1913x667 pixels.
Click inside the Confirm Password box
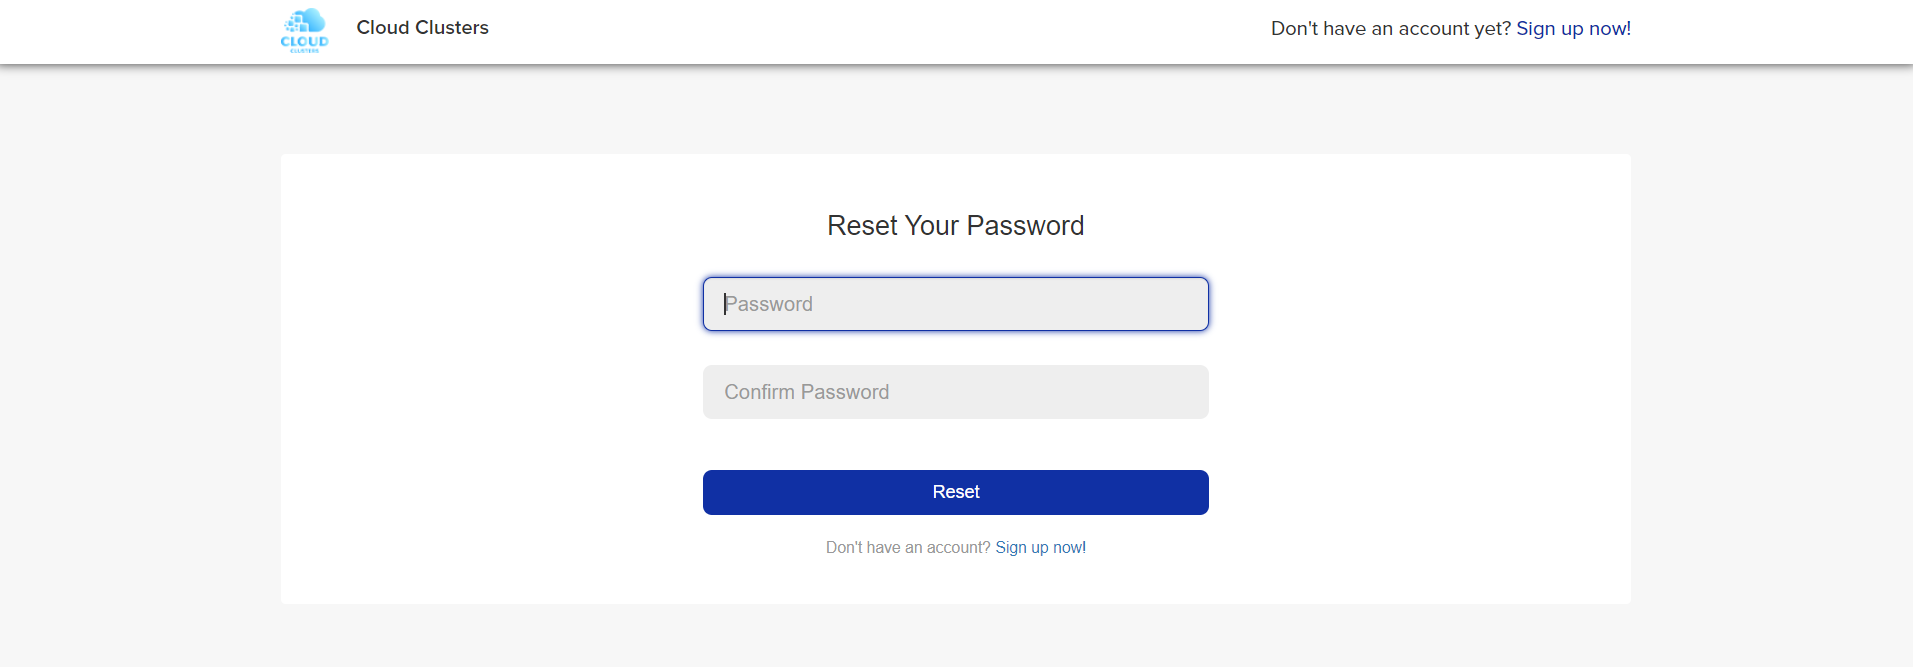(955, 392)
